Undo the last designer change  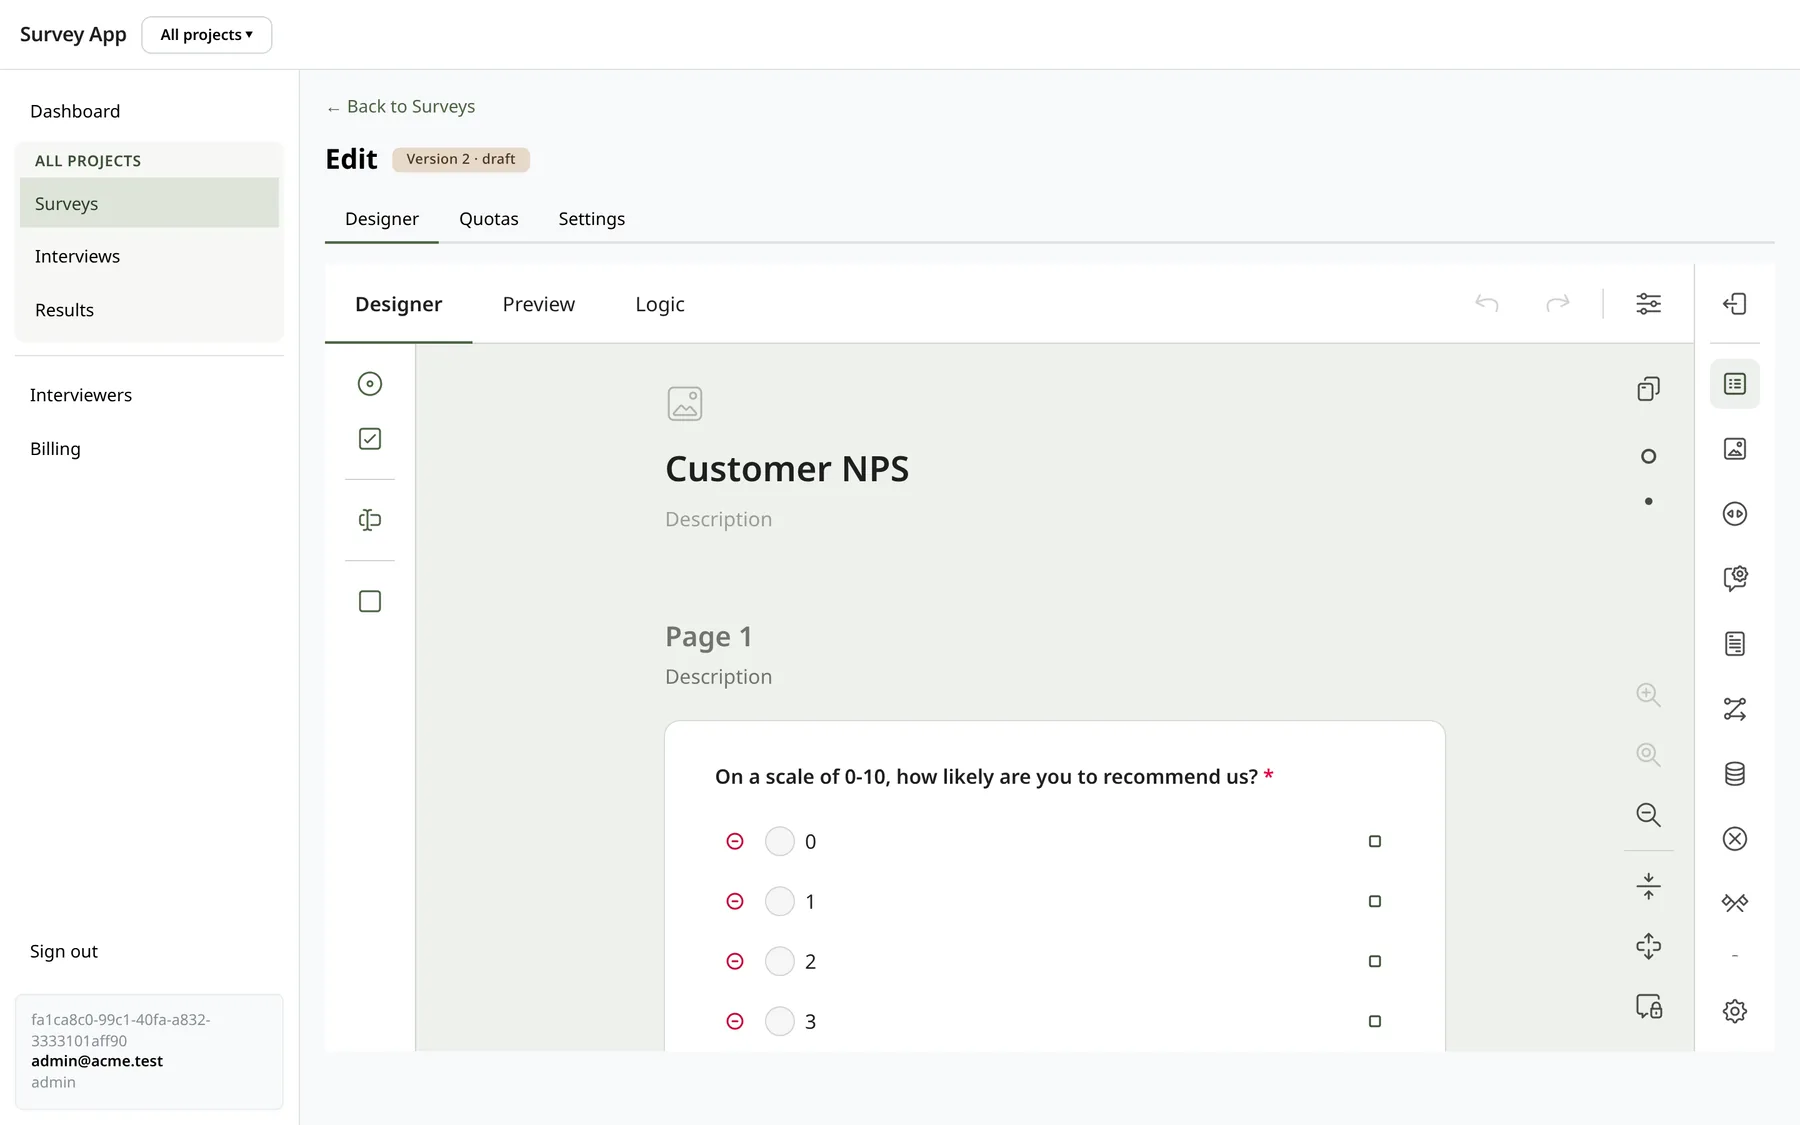1487,303
